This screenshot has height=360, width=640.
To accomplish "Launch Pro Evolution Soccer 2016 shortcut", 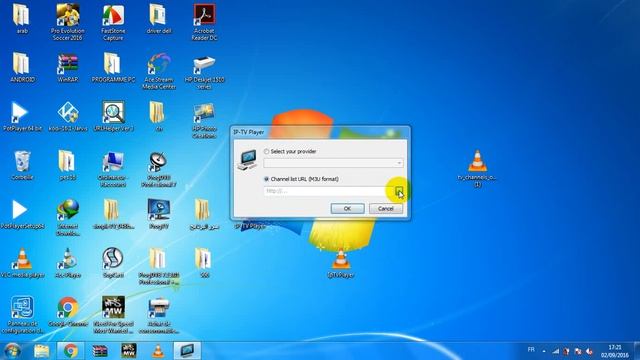I will (x=68, y=21).
